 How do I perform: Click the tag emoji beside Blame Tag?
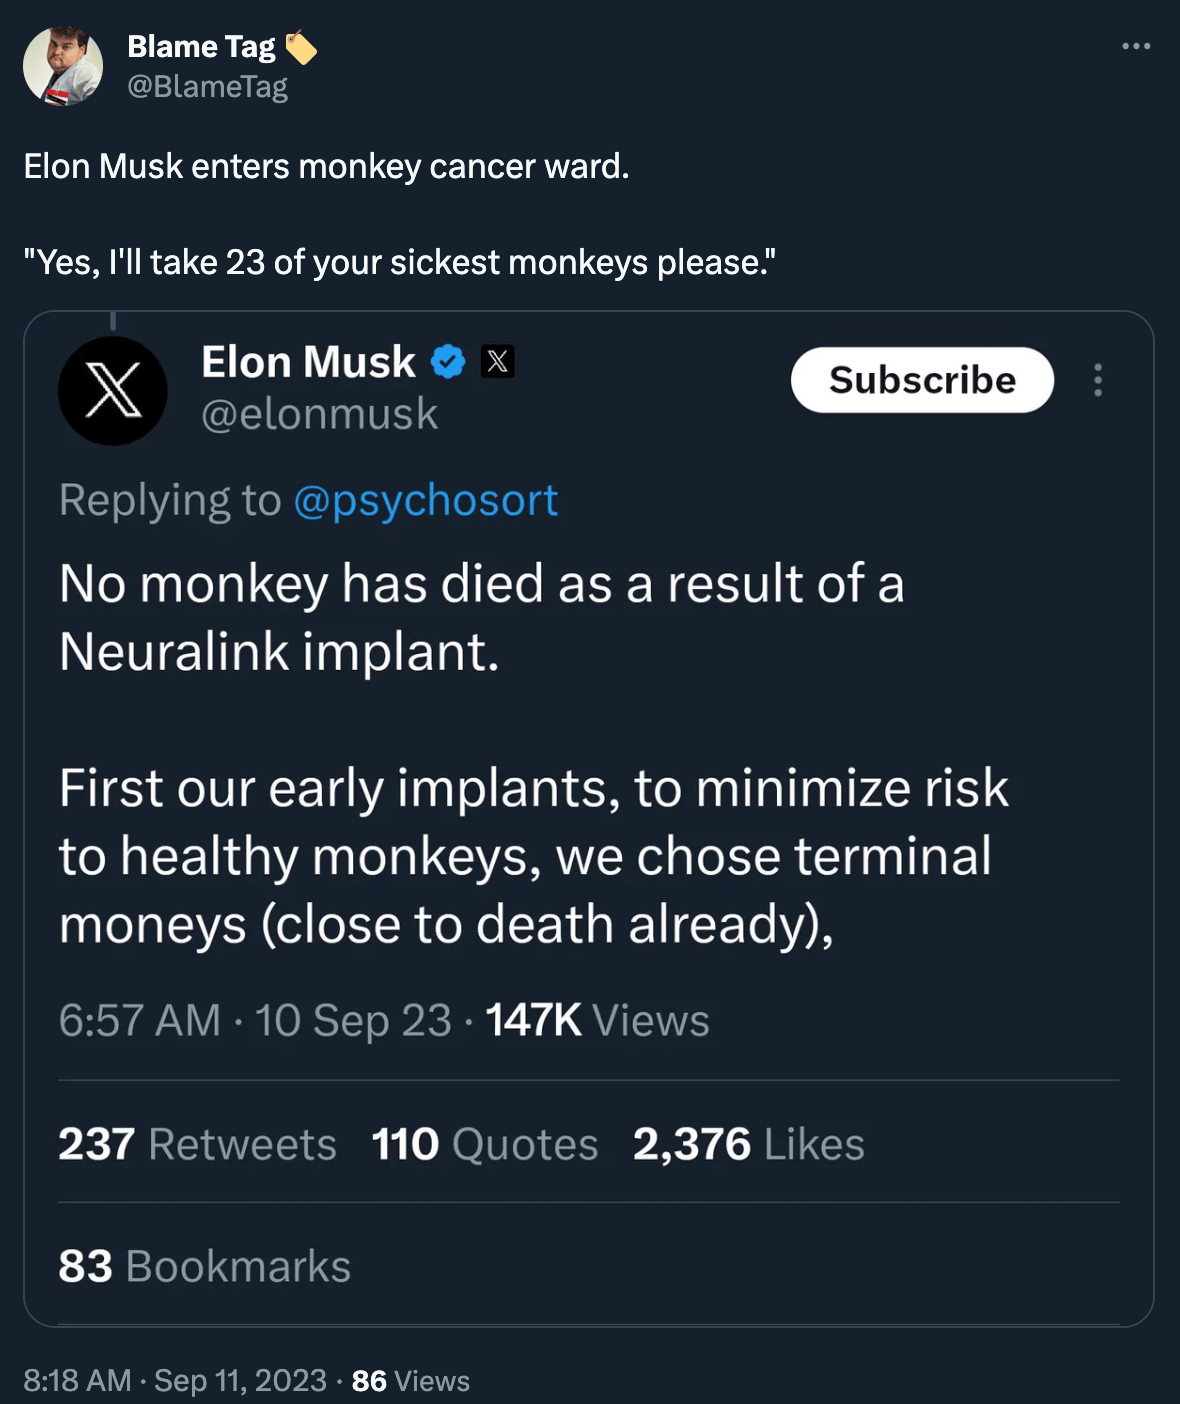(300, 48)
